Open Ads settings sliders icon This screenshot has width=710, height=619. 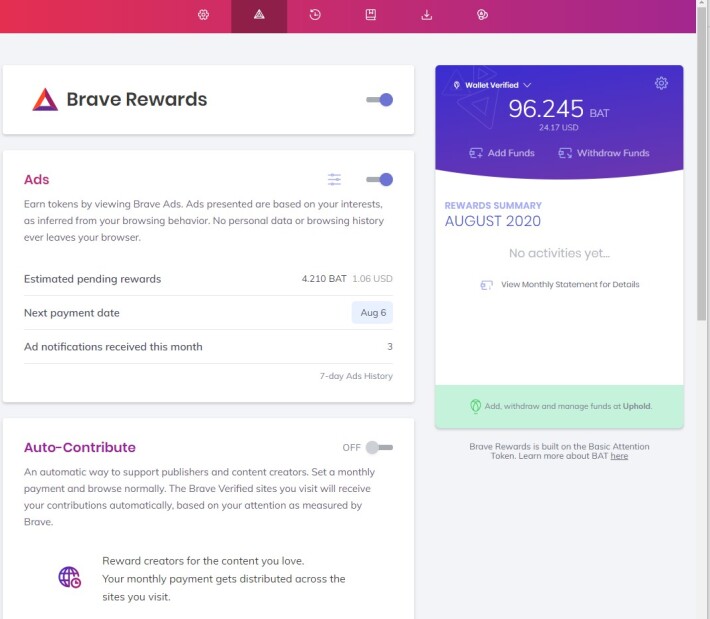pyautogui.click(x=334, y=180)
